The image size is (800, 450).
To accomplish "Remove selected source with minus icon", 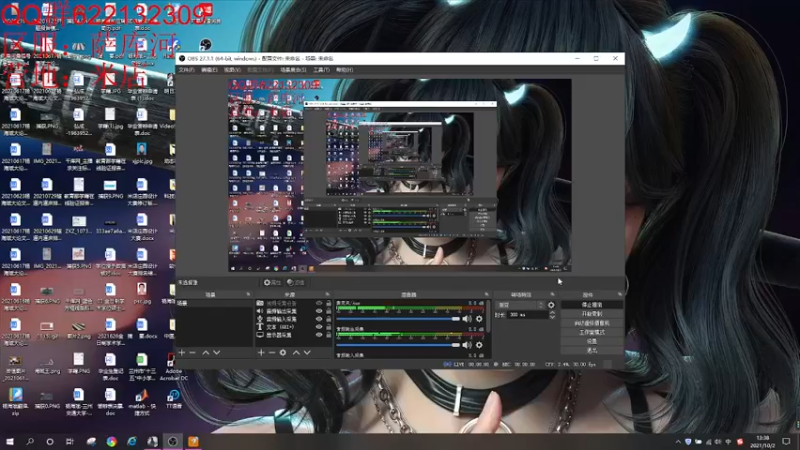I will (x=272, y=353).
